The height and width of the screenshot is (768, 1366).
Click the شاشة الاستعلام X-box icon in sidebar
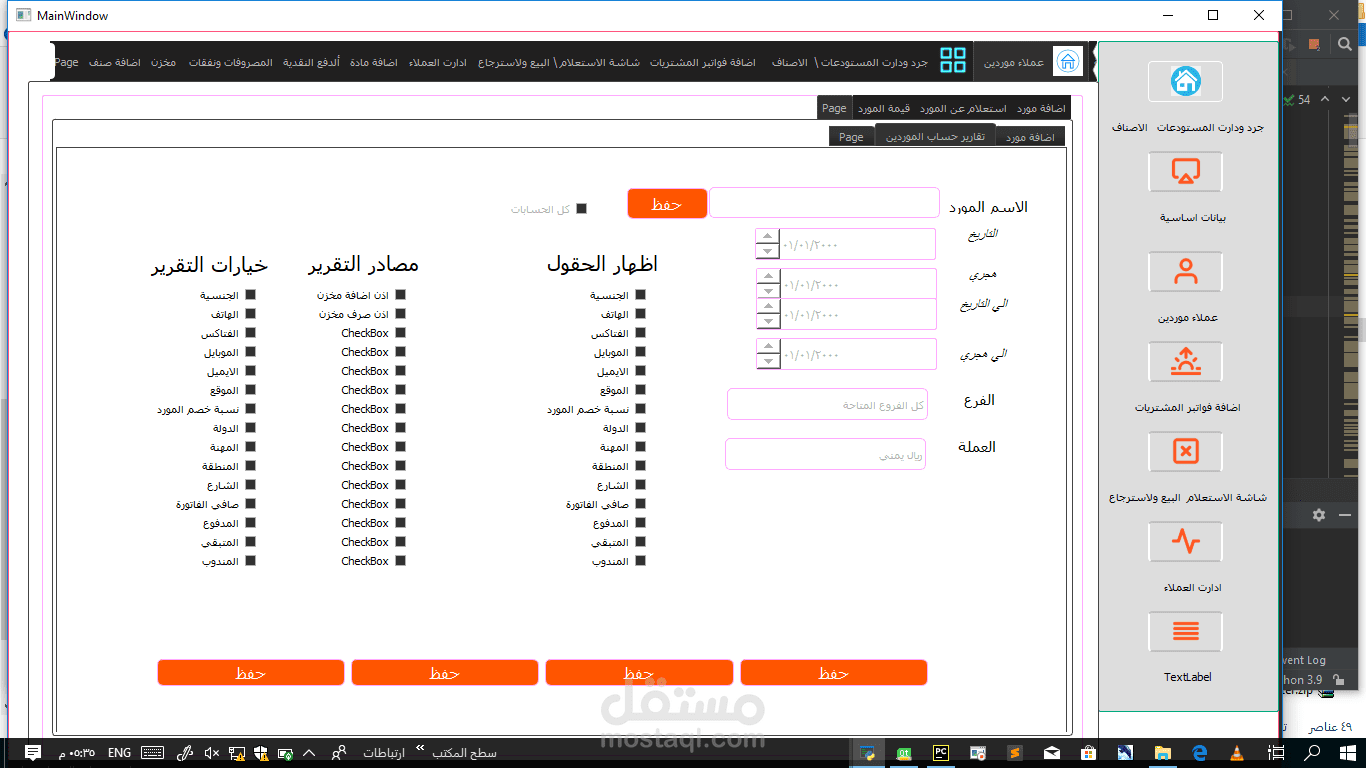point(1185,452)
